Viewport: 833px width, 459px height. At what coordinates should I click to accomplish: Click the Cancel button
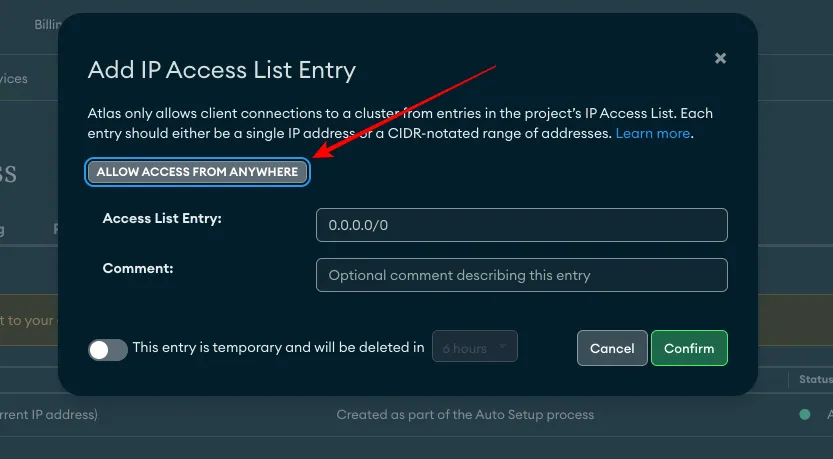(612, 348)
